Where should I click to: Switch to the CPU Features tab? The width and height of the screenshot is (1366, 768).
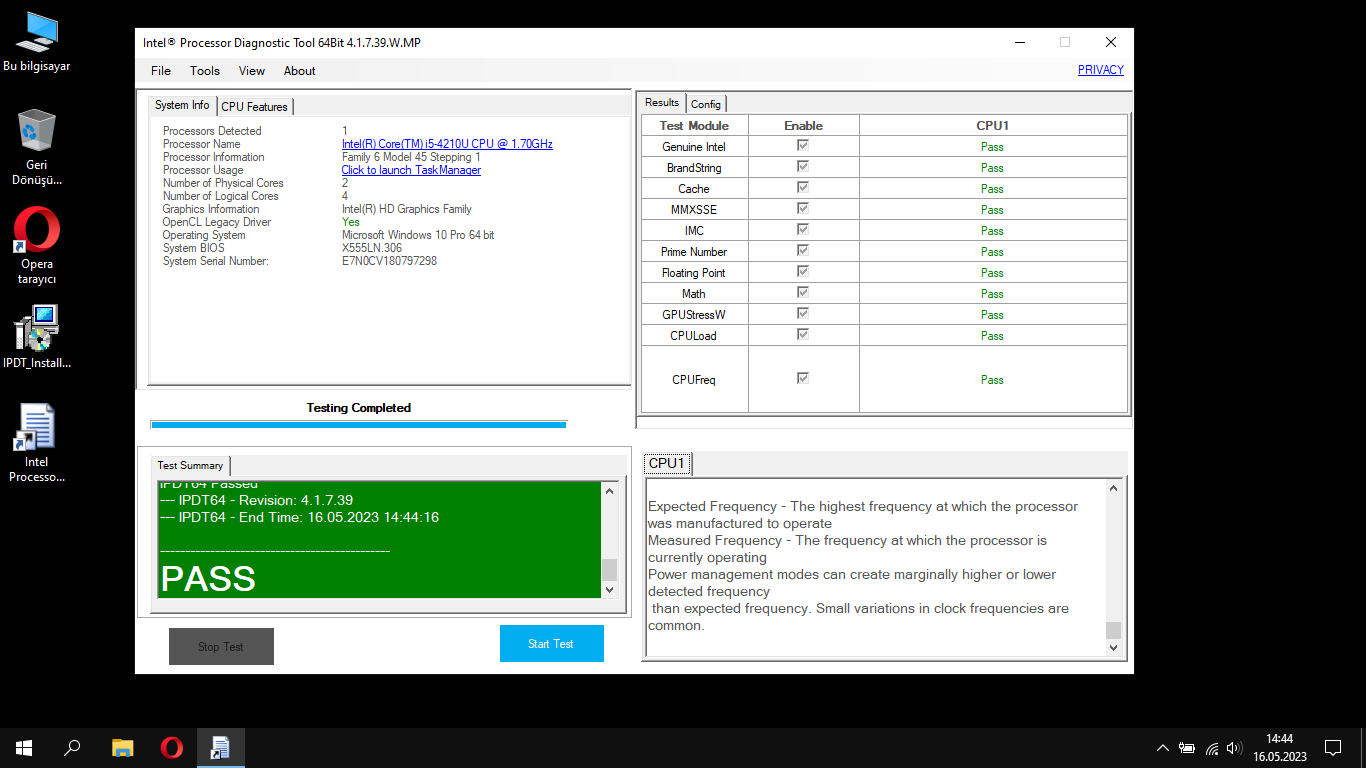[255, 107]
